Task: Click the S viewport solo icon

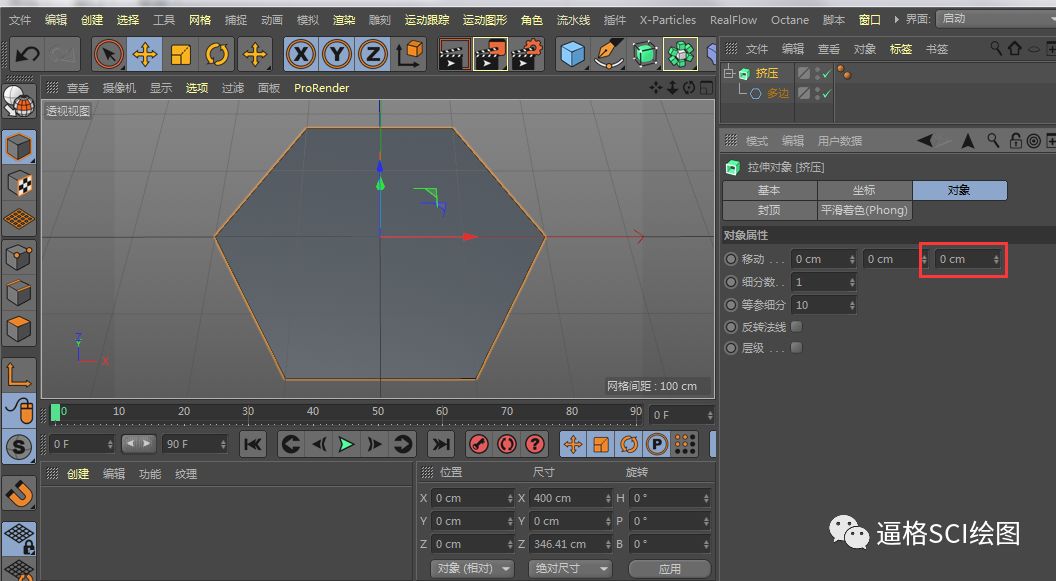Action: coord(19,446)
